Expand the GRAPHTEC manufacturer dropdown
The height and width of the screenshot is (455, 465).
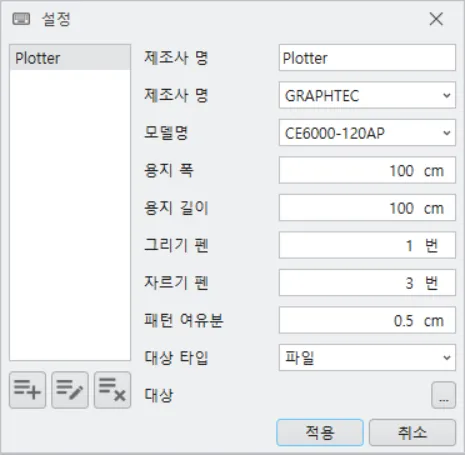click(367, 95)
